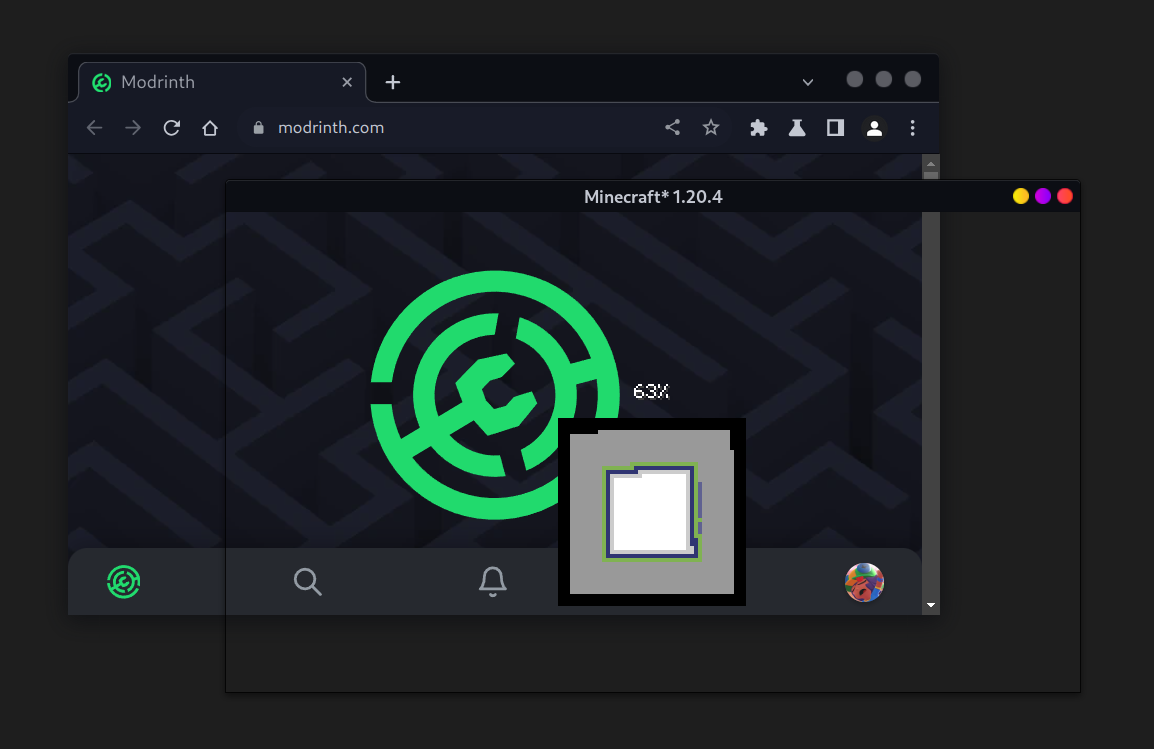Reload the modrinth.com page
Image resolution: width=1154 pixels, height=749 pixels.
pyautogui.click(x=172, y=128)
